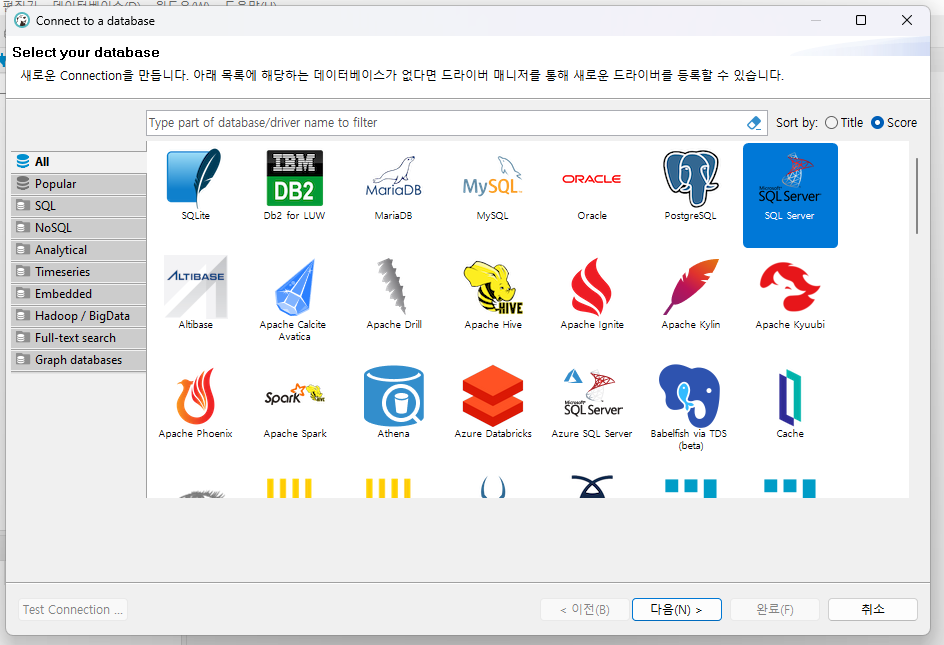Maximize the Connect to a database window

[861, 20]
